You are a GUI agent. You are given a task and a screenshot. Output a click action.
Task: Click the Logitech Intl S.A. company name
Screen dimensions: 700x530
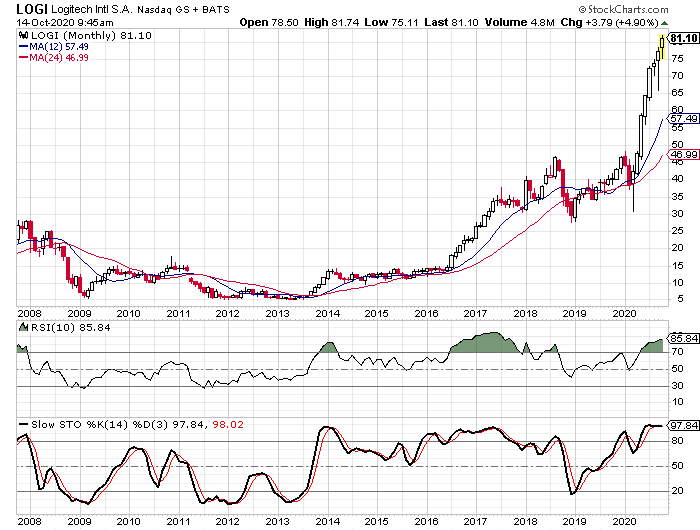[x=92, y=9]
